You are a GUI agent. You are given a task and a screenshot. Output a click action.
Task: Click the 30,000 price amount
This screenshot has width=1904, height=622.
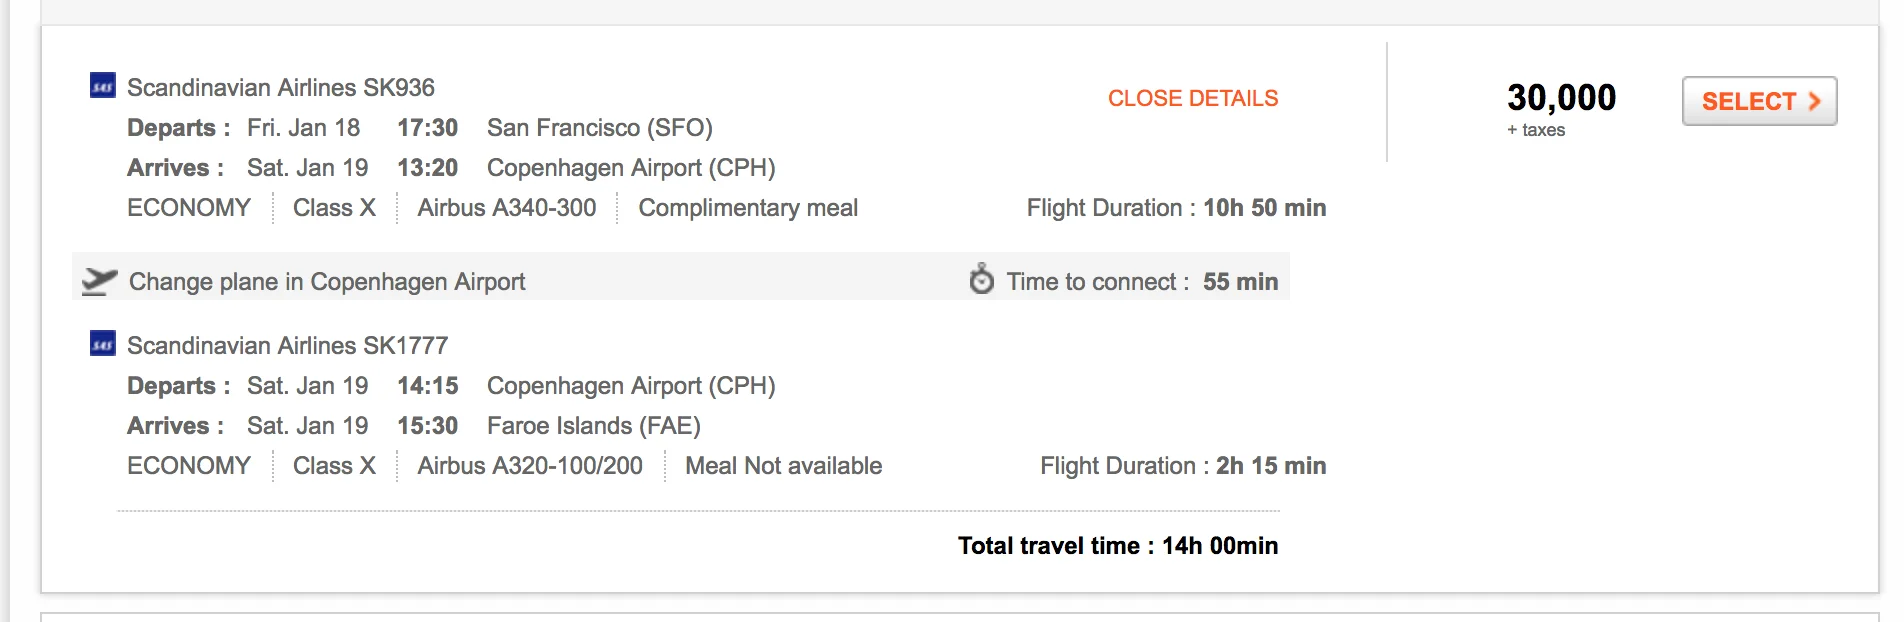pyautogui.click(x=1561, y=97)
